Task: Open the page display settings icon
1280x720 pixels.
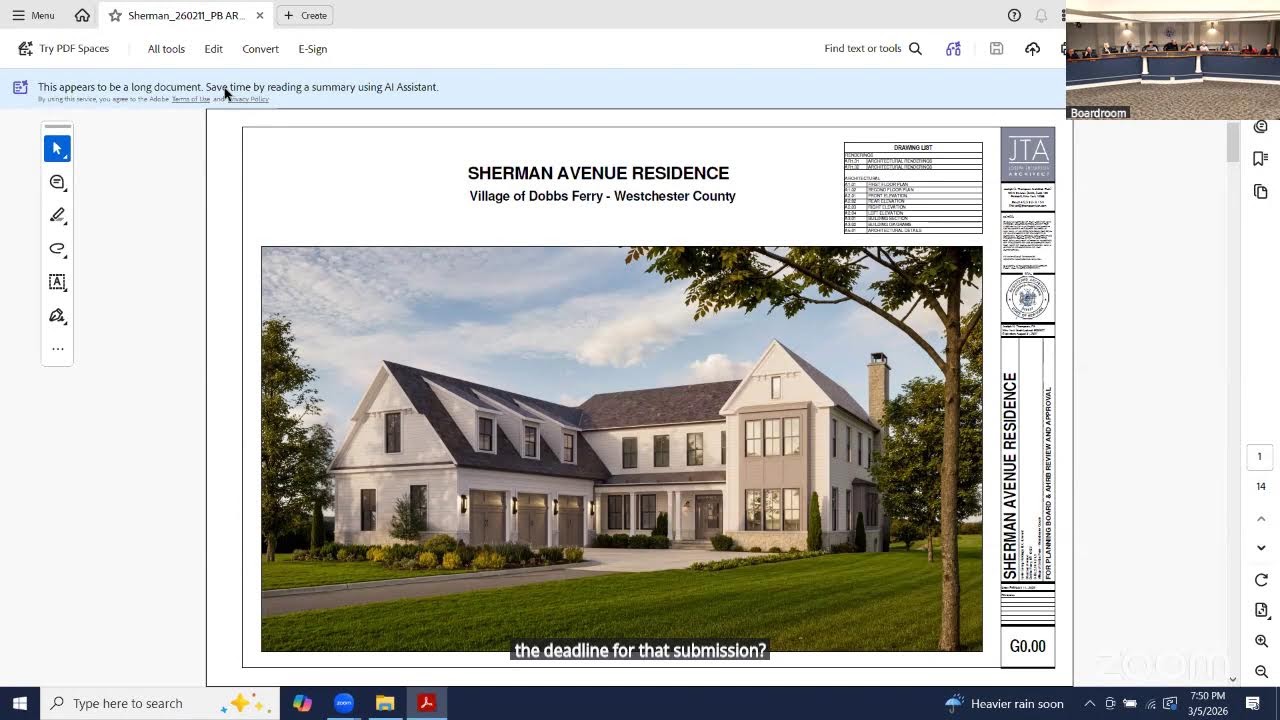Action: pos(1260,610)
